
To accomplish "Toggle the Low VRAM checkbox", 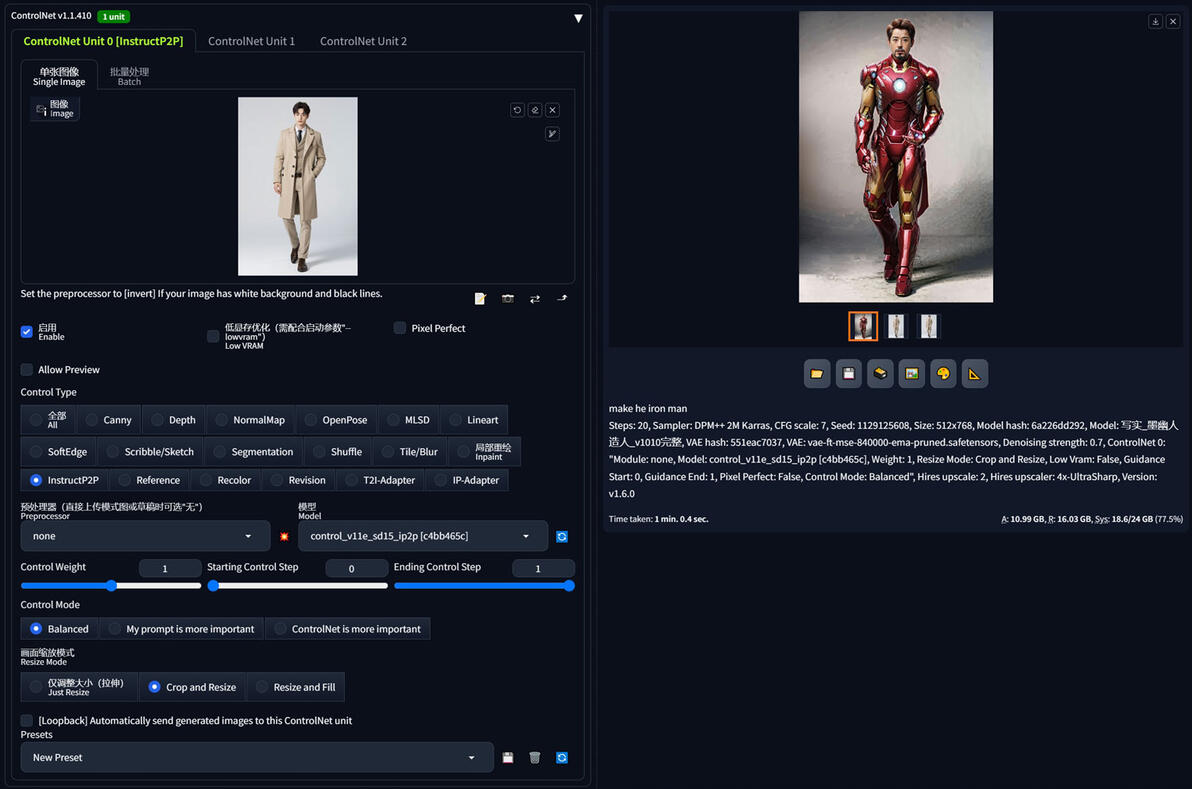I will click(213, 336).
